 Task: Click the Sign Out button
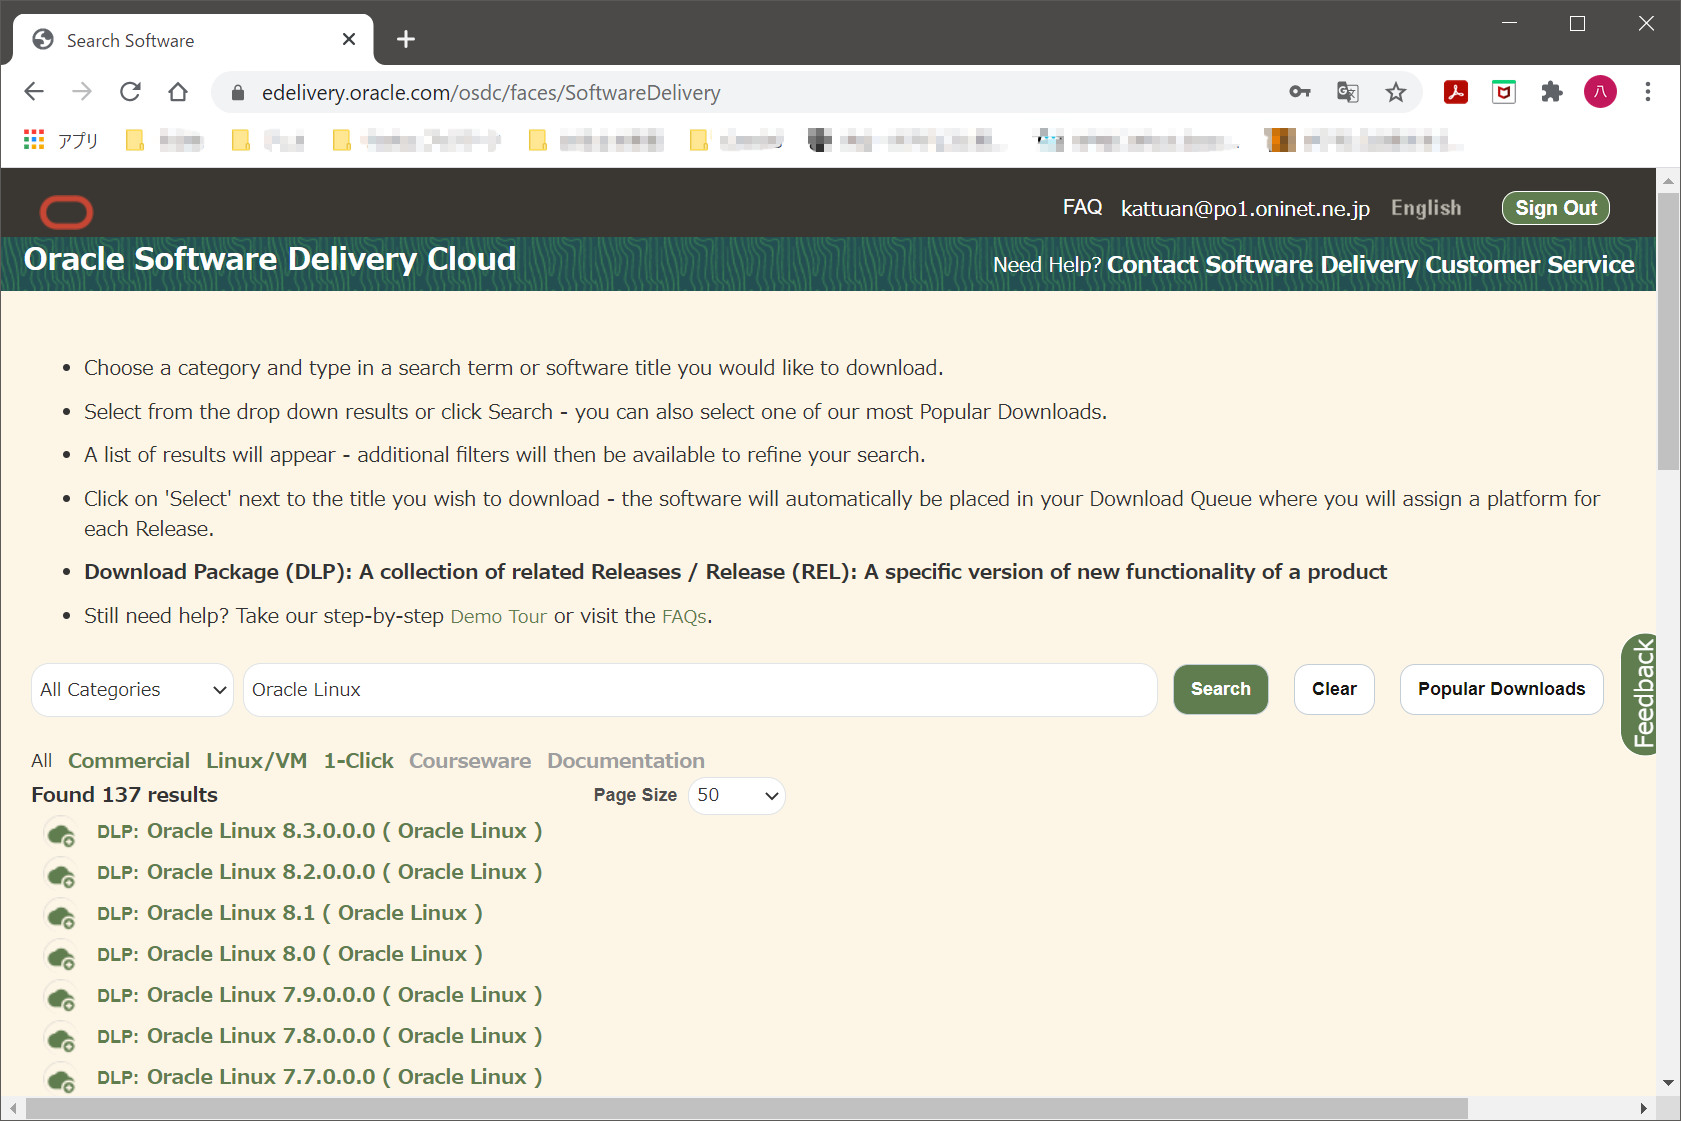[1555, 208]
